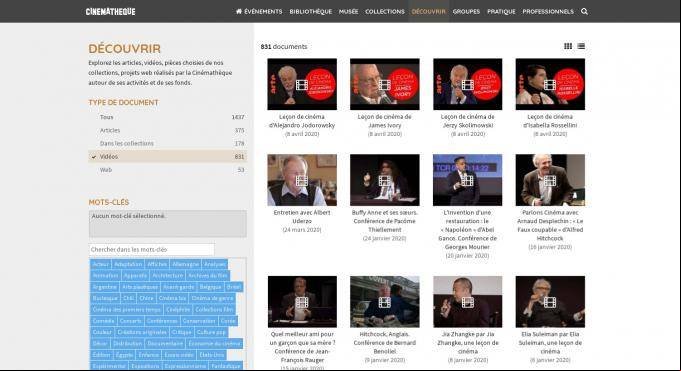Uncheck the selected Vidéos filter

pyautogui.click(x=167, y=156)
